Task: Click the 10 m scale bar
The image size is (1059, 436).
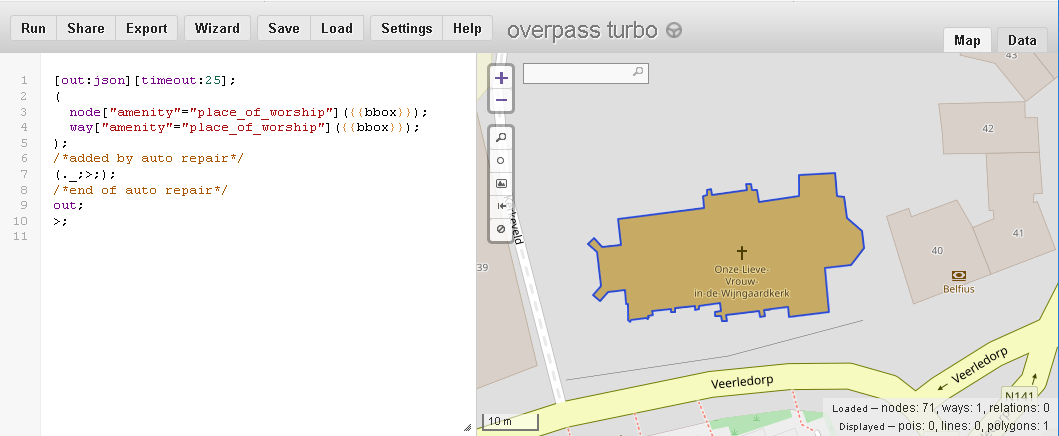Action: [510, 422]
